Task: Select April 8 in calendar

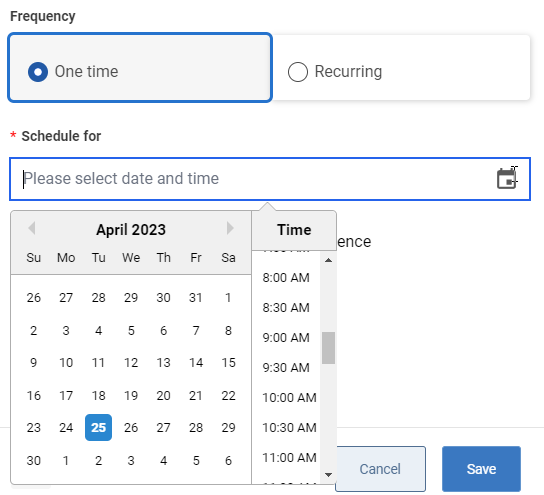Action: 228,330
